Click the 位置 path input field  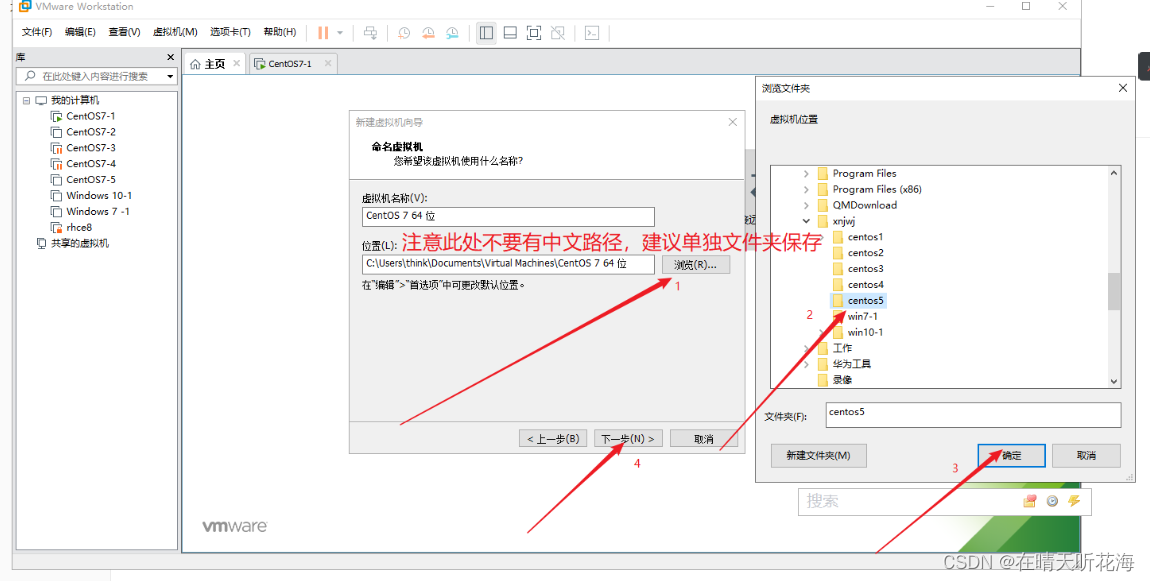pyautogui.click(x=508, y=264)
